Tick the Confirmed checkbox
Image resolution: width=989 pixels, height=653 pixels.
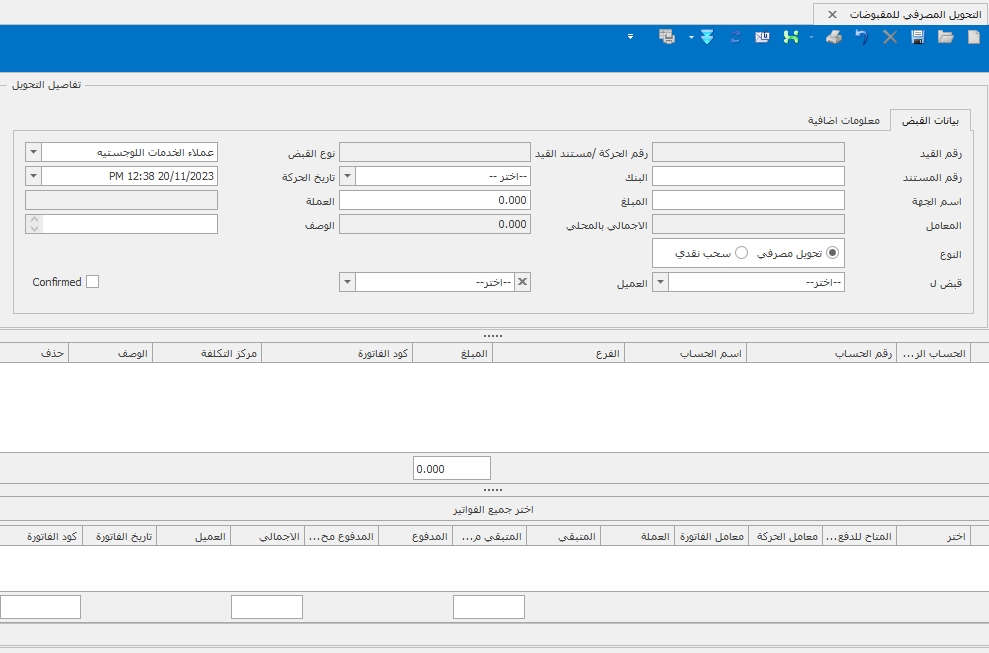[93, 282]
